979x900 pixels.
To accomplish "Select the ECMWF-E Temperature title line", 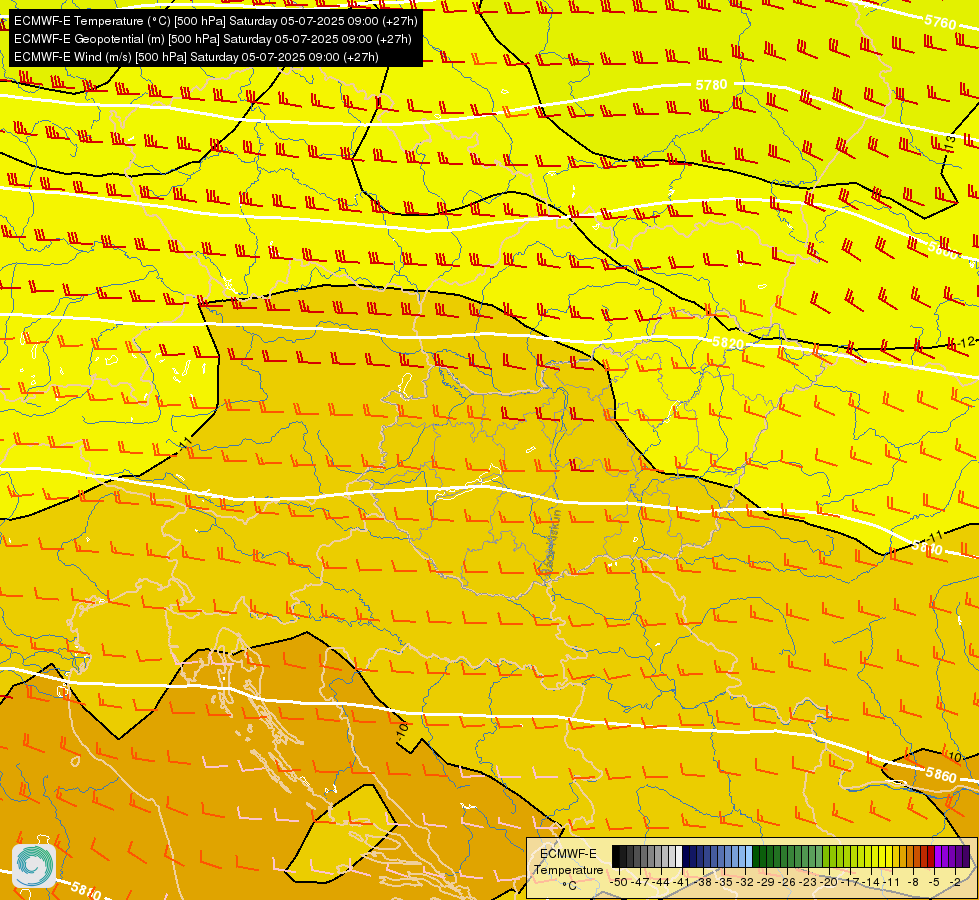I will 215,21.
